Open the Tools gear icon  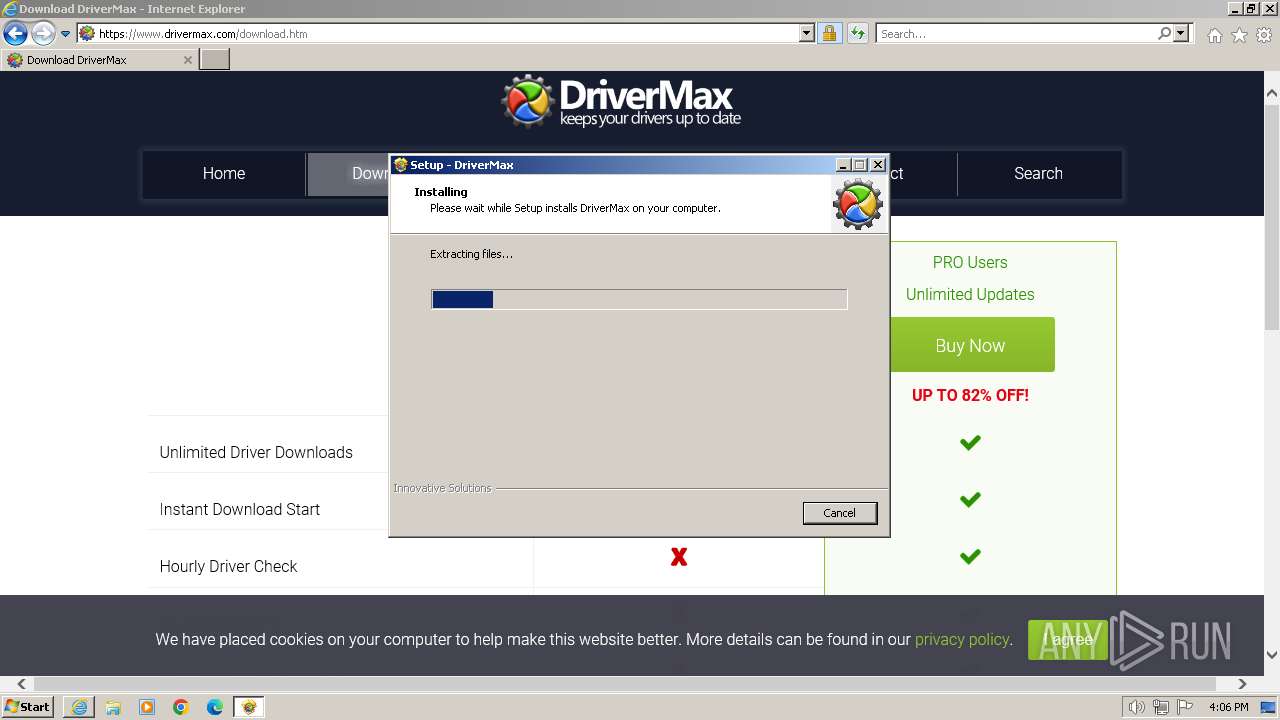pyautogui.click(x=1264, y=35)
